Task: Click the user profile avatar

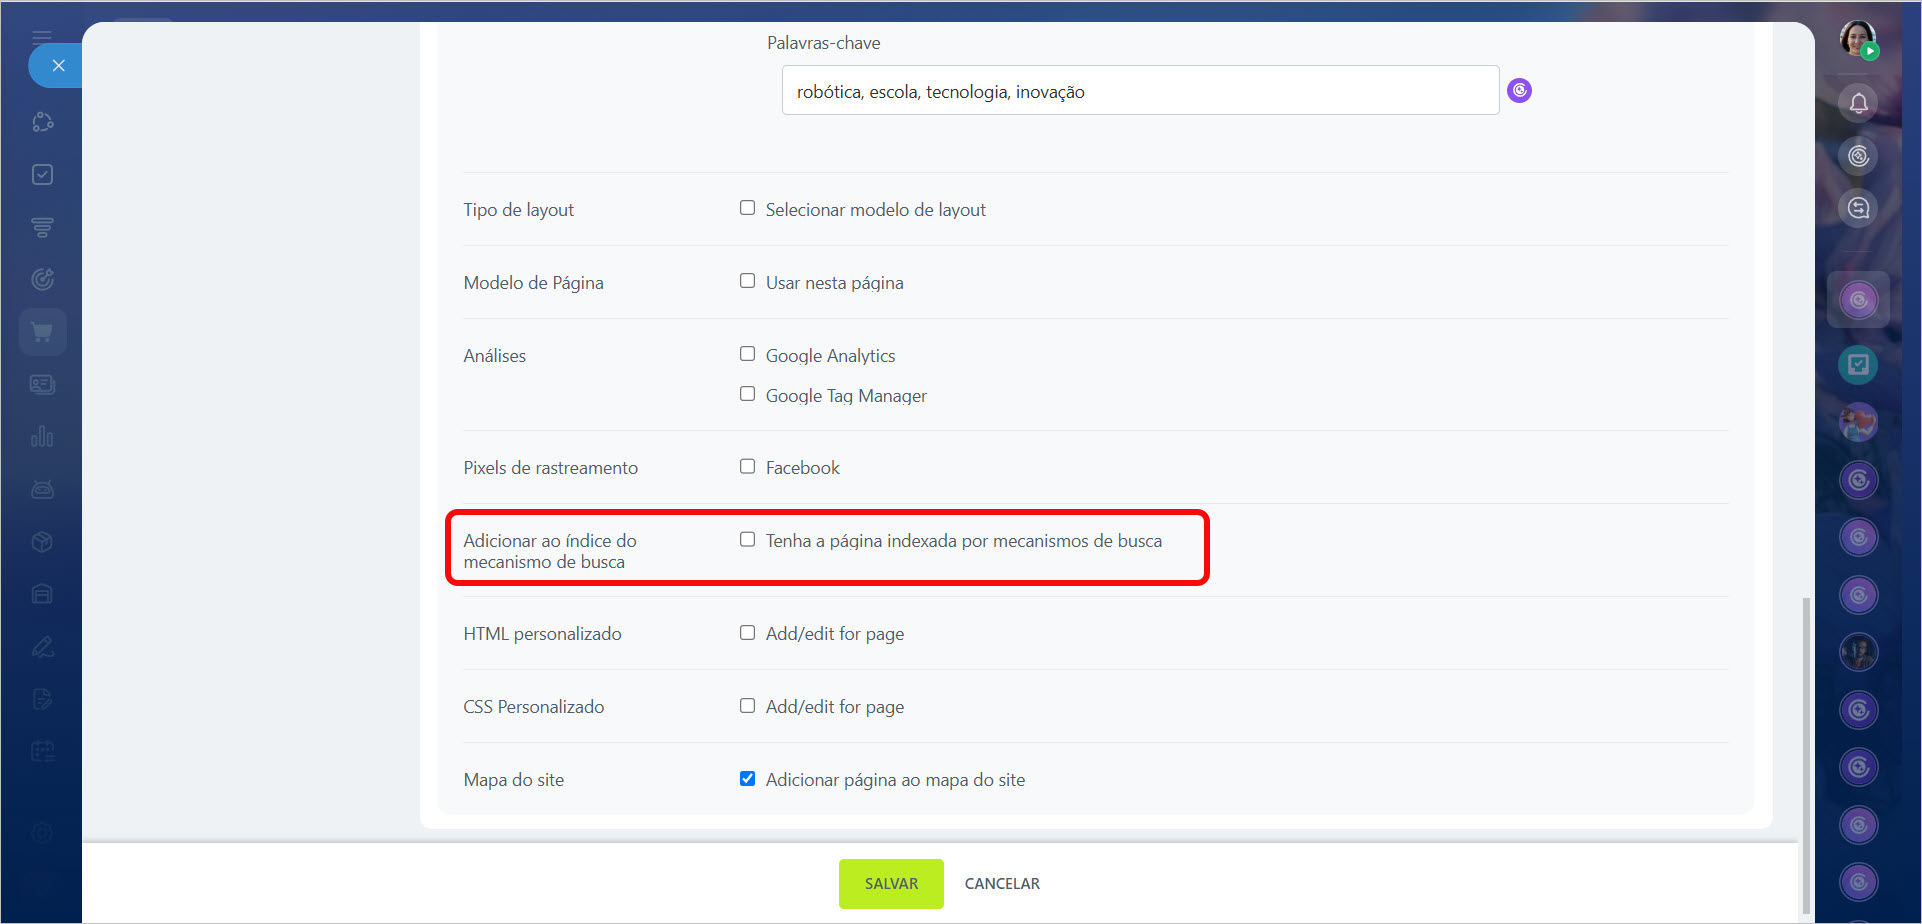Action: [1858, 40]
